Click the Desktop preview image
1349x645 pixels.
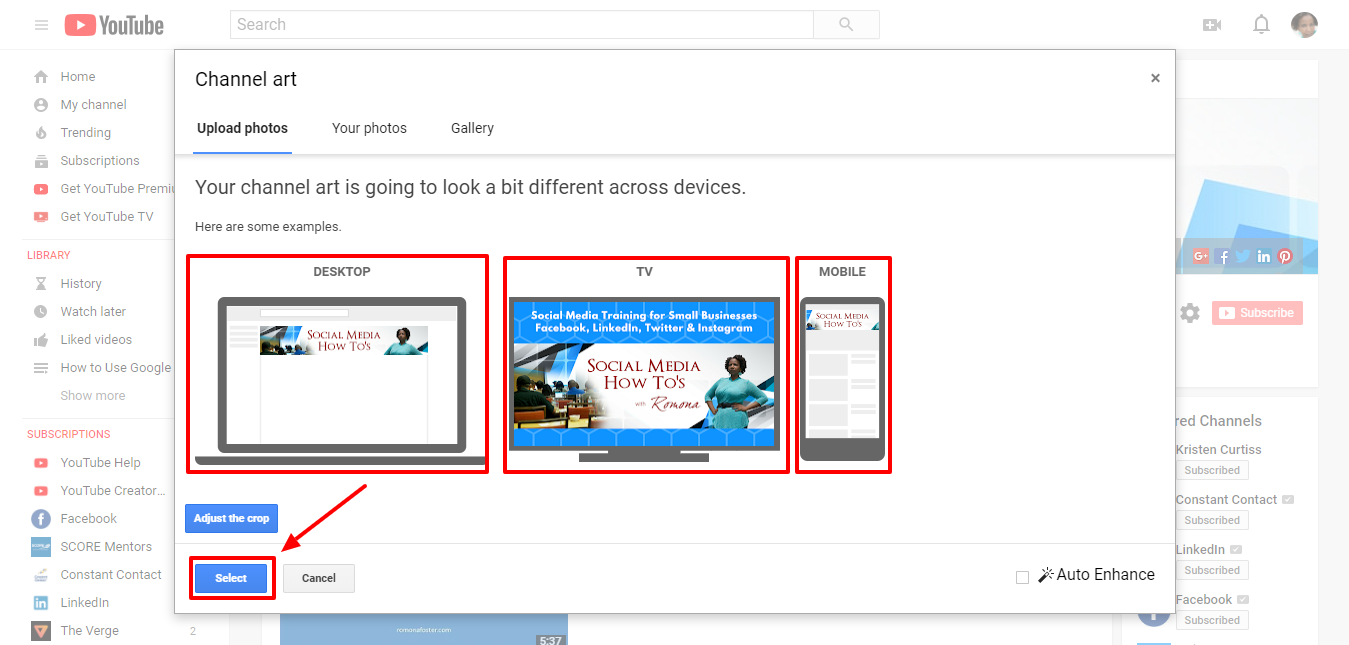(x=341, y=380)
